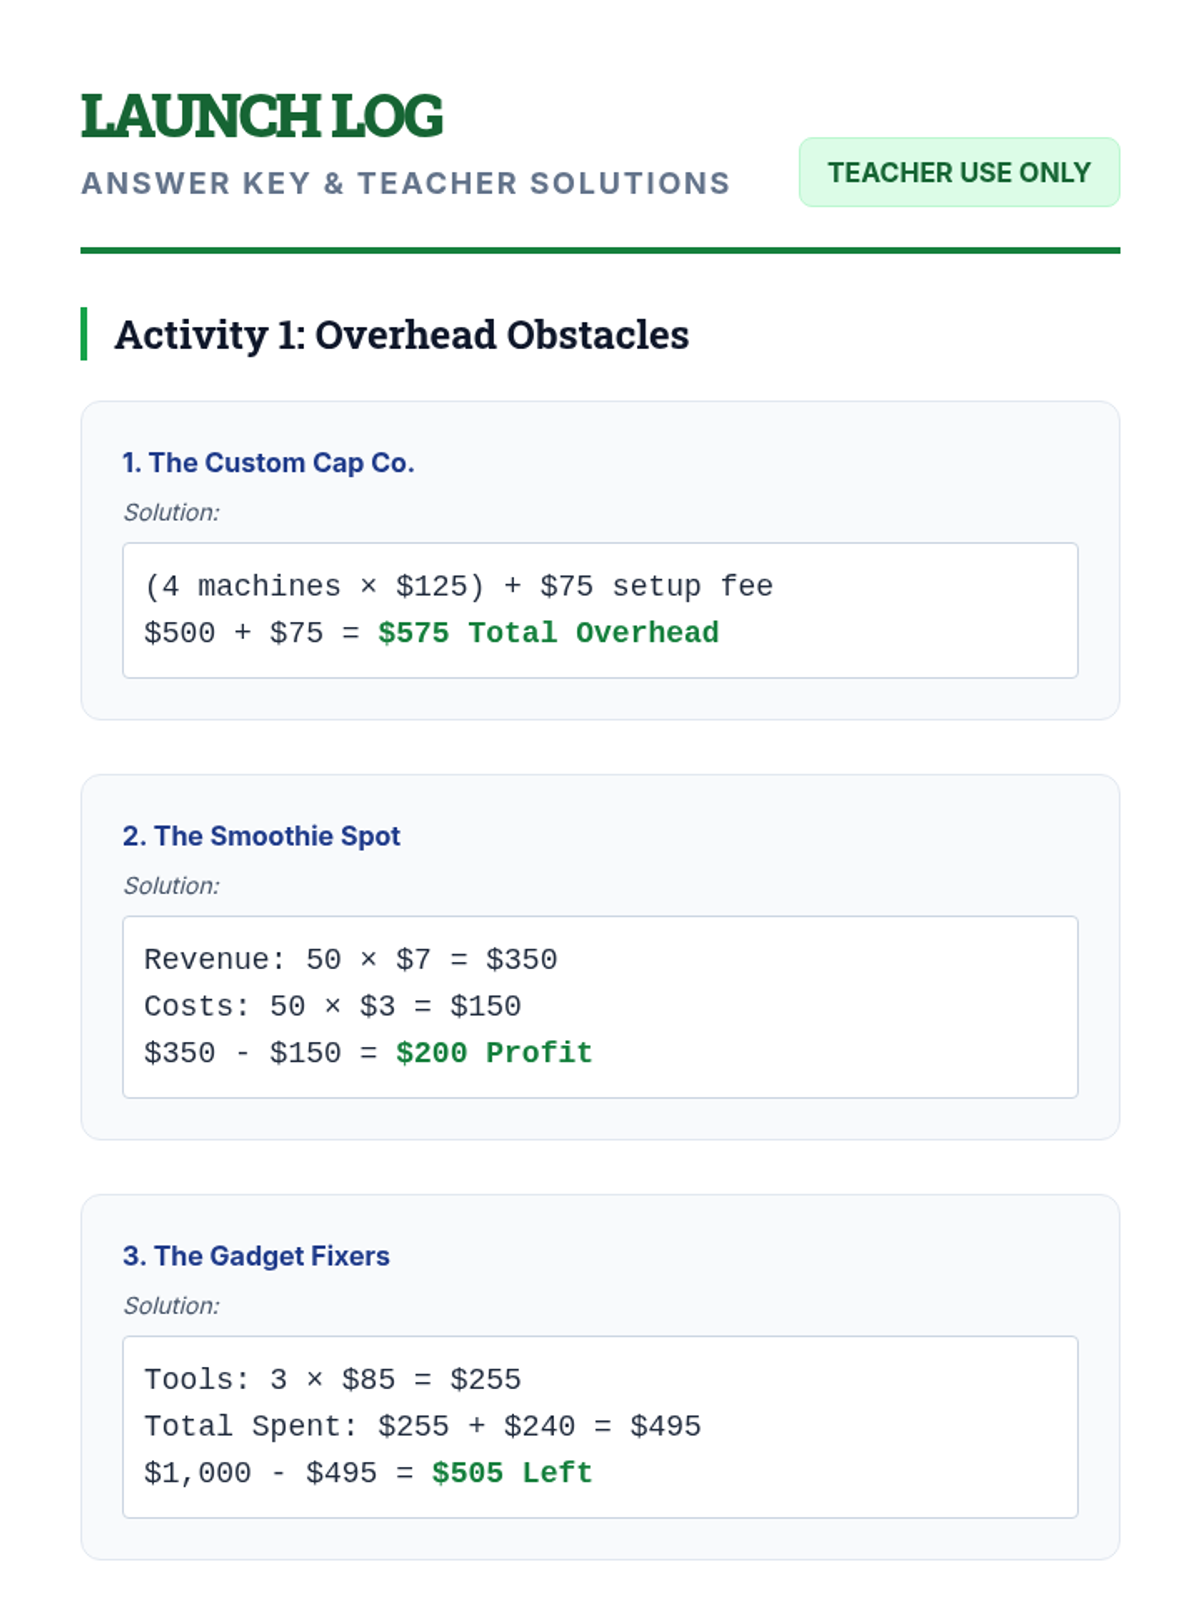Click the Solution label under Custom Cap Co.
The image size is (1200, 1600).
pyautogui.click(x=171, y=512)
